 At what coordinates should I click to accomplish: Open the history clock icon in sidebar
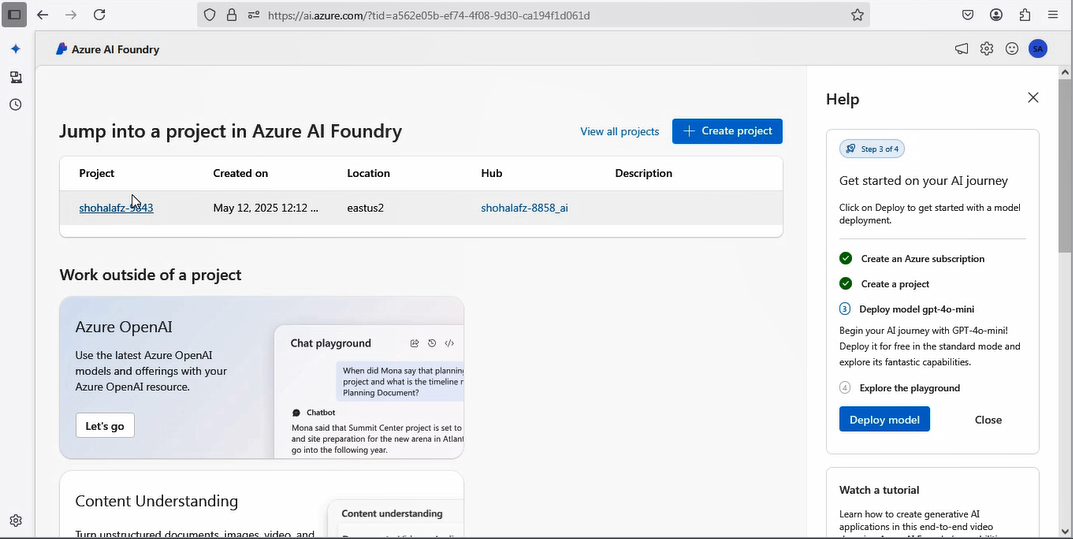pyautogui.click(x=15, y=105)
